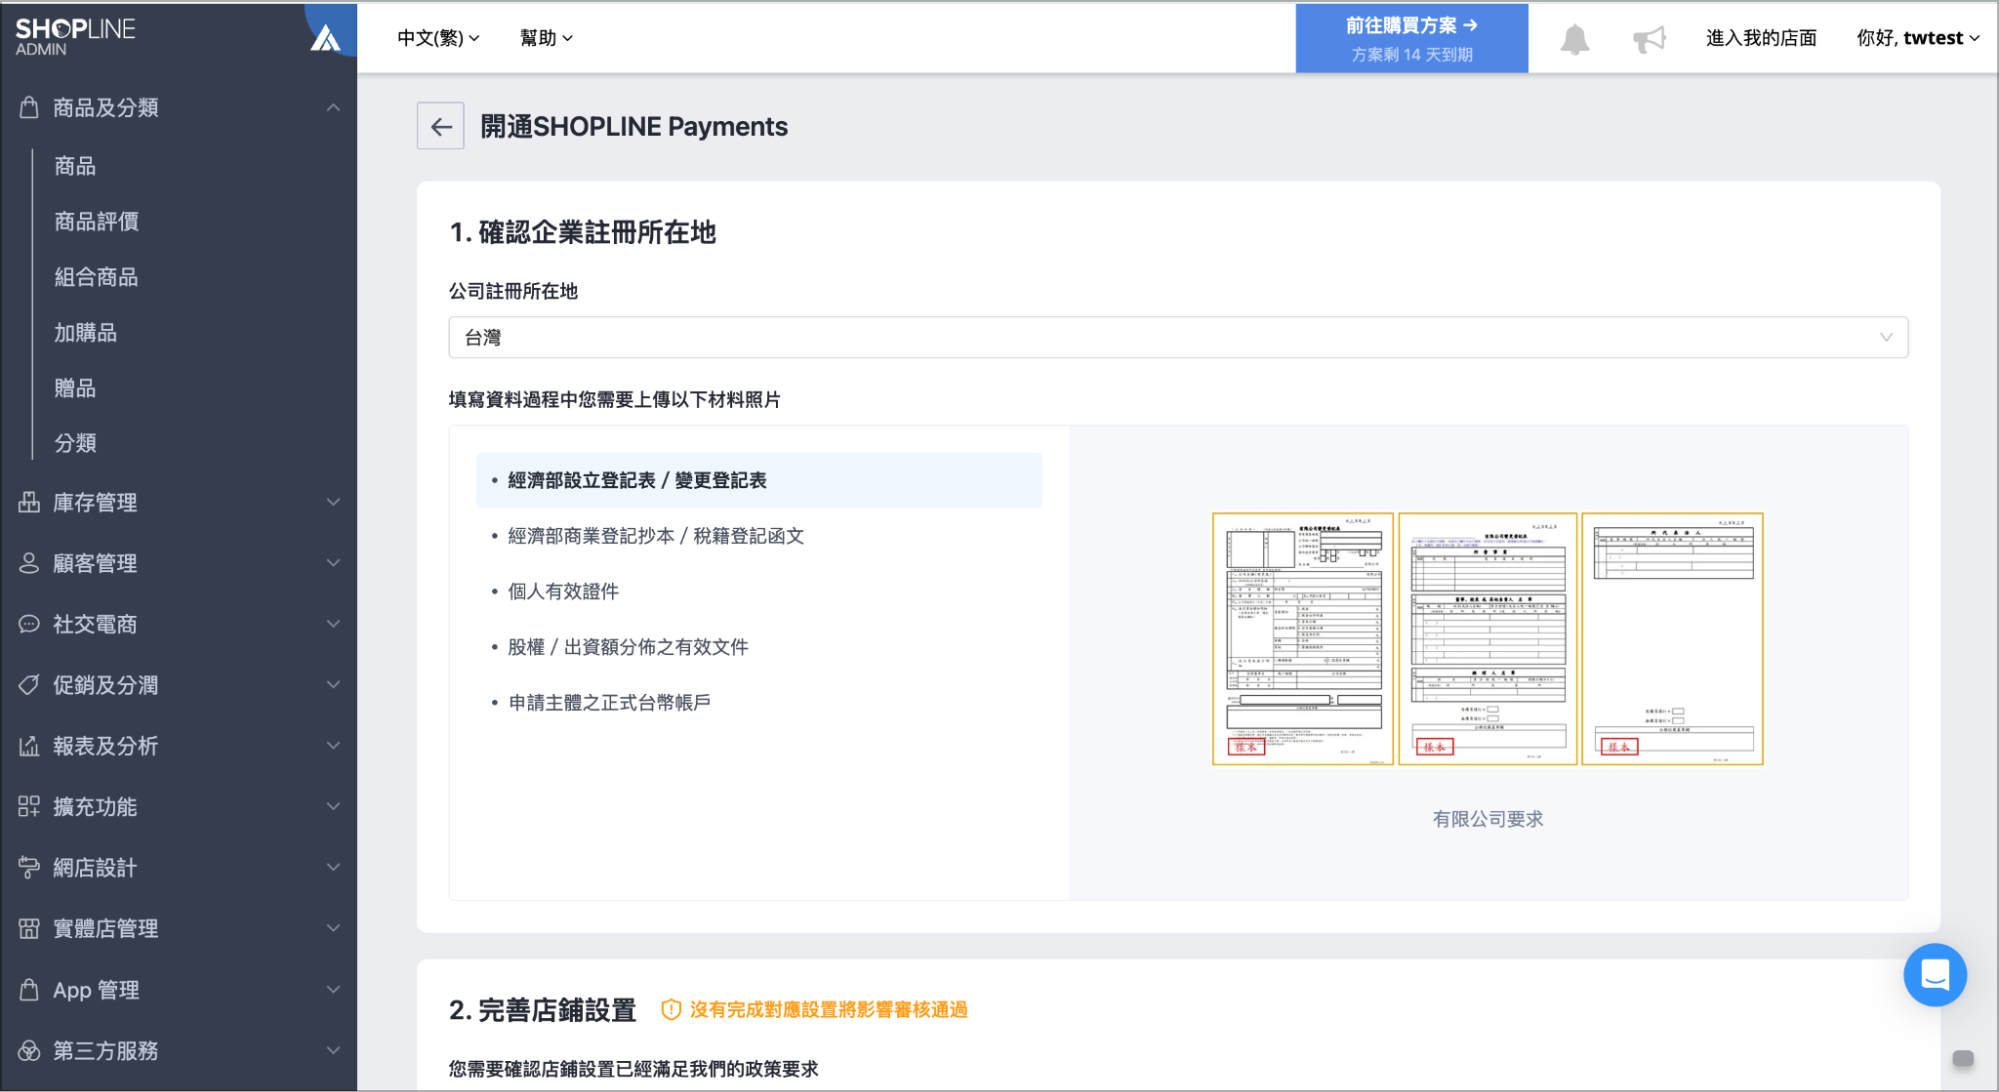Open notifications bell icon
This screenshot has width=1999, height=1092.
click(x=1575, y=39)
